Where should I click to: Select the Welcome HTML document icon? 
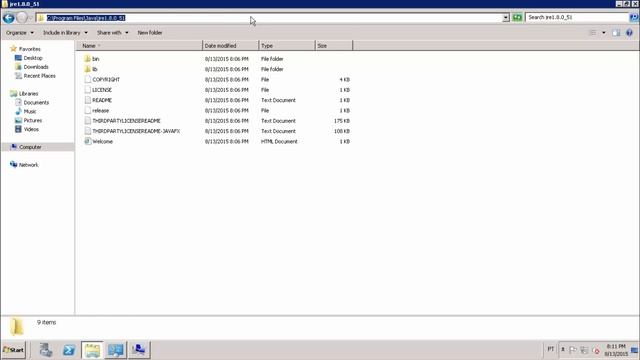[87, 141]
